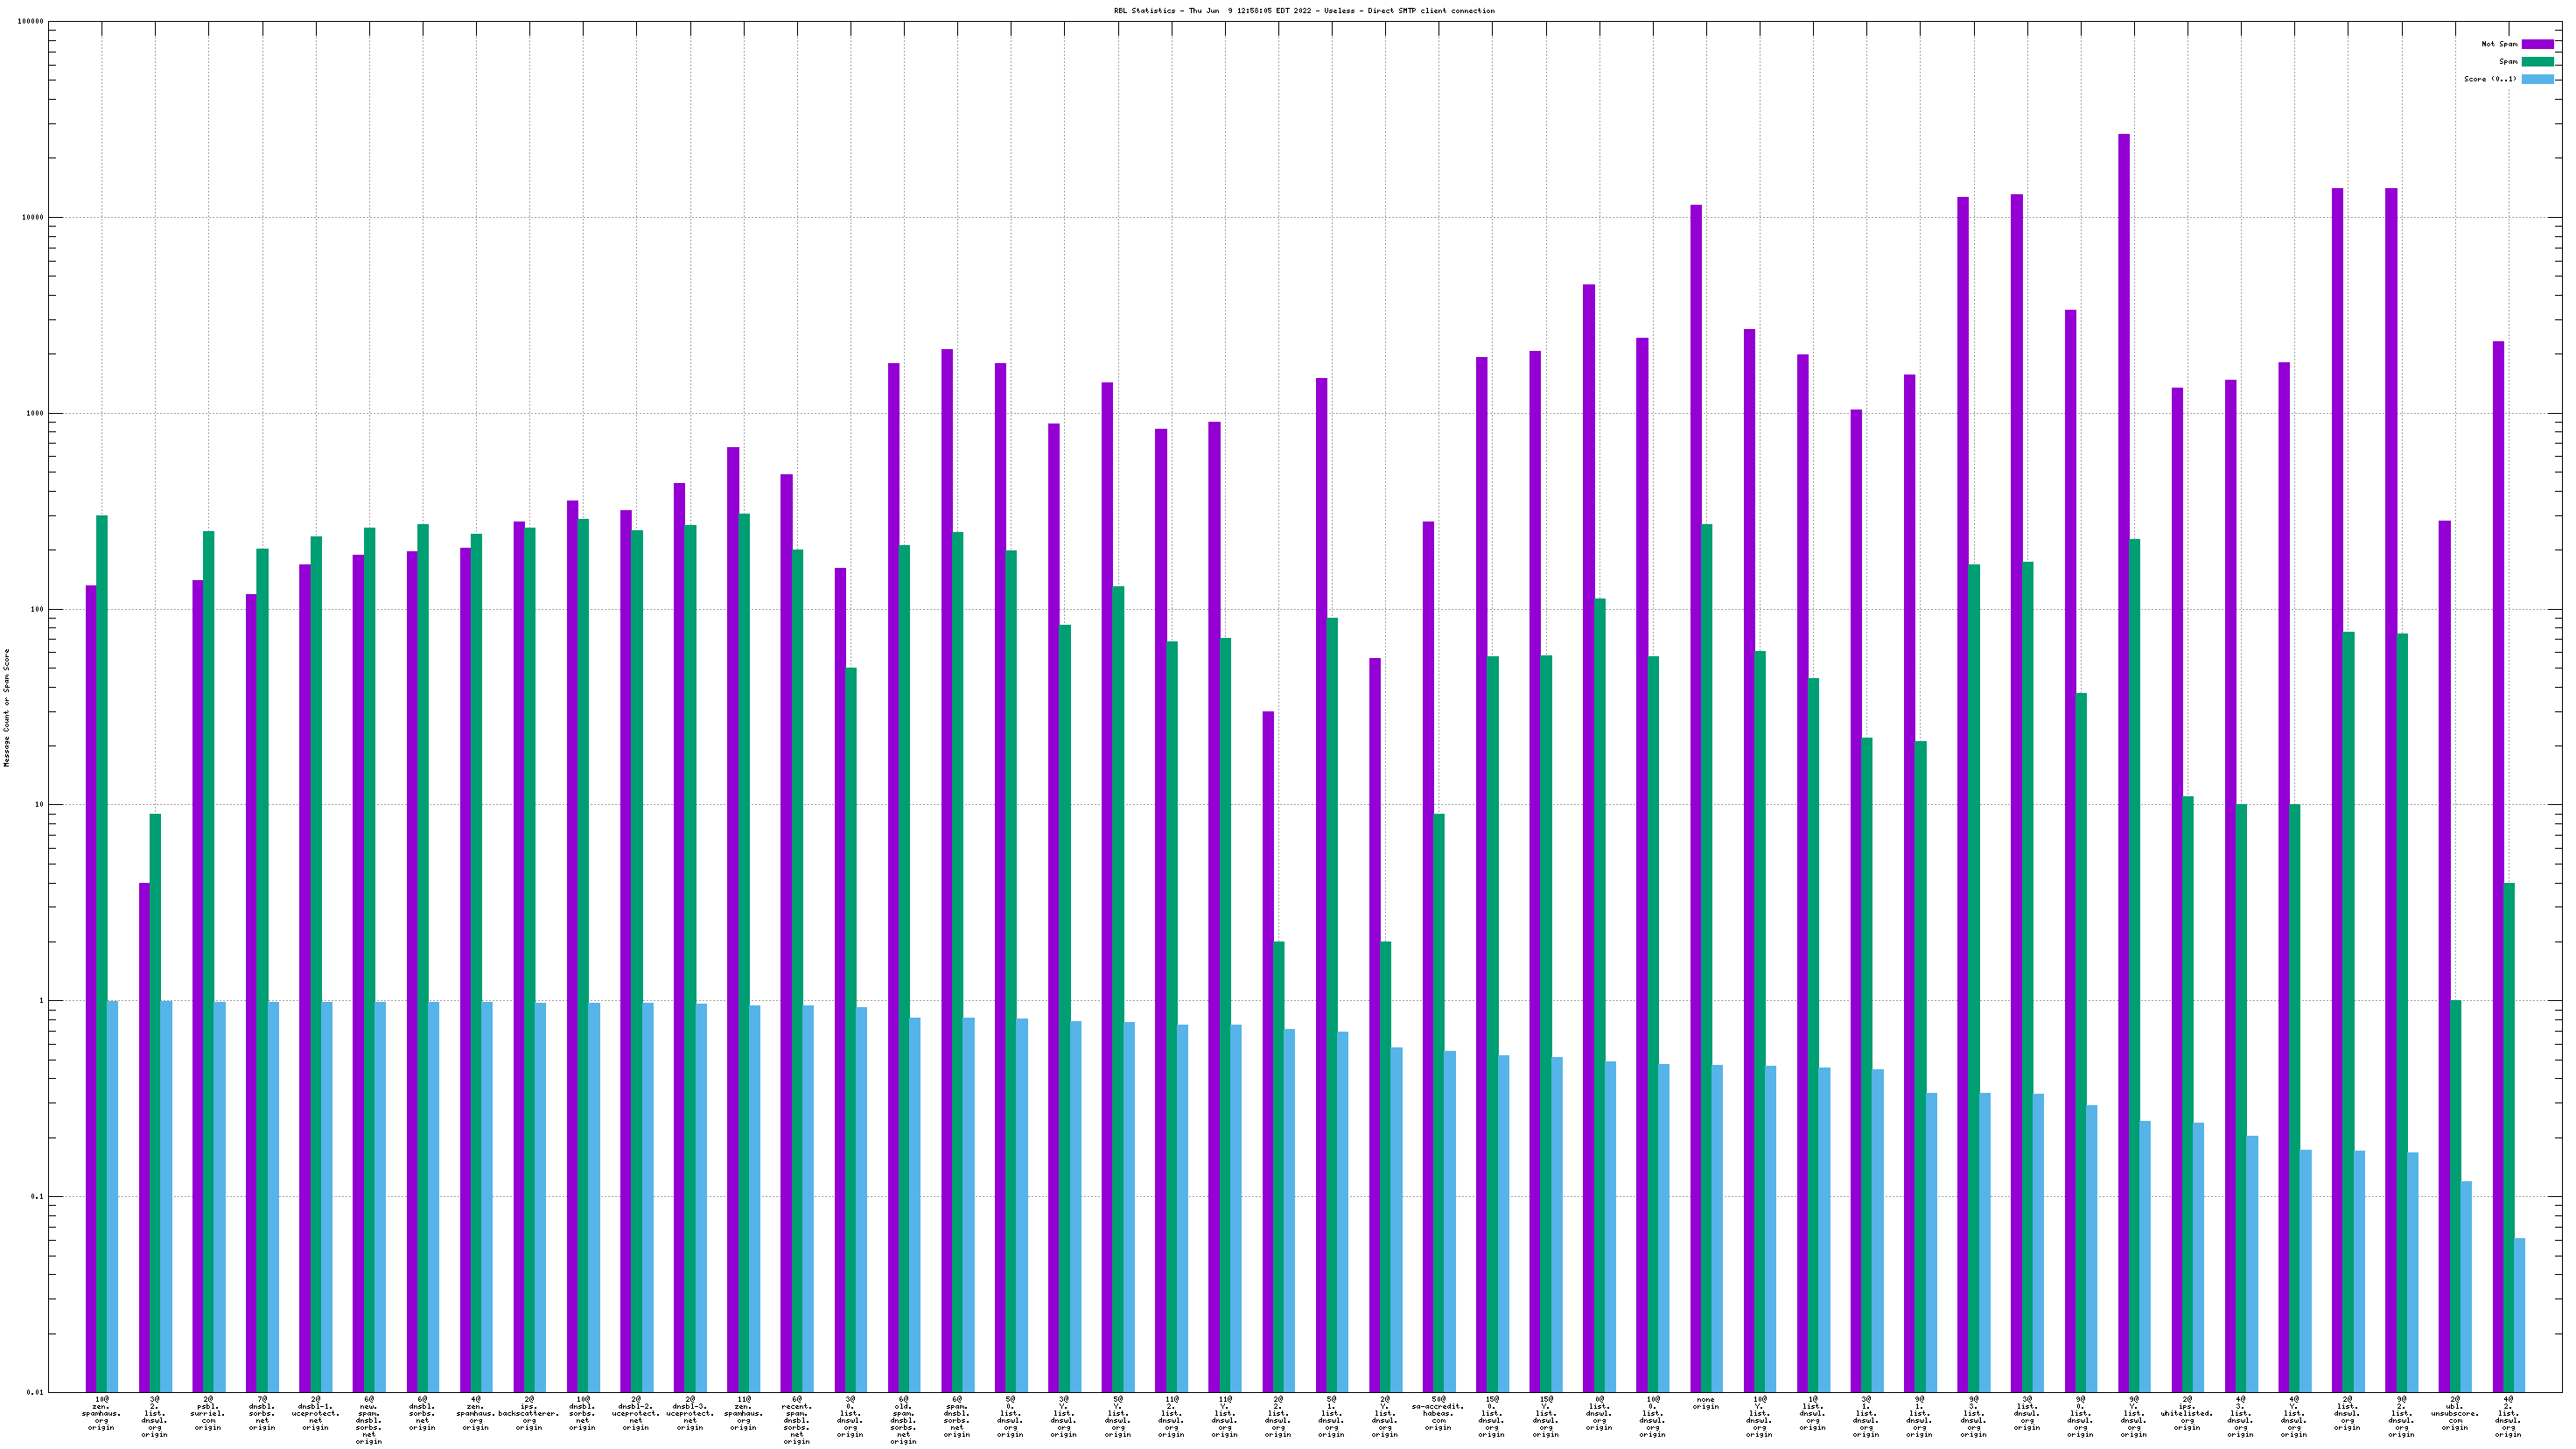Select the psbl.surriel.com x-axis label
The width and height of the screenshot is (2576, 1449).
[x=208, y=1416]
